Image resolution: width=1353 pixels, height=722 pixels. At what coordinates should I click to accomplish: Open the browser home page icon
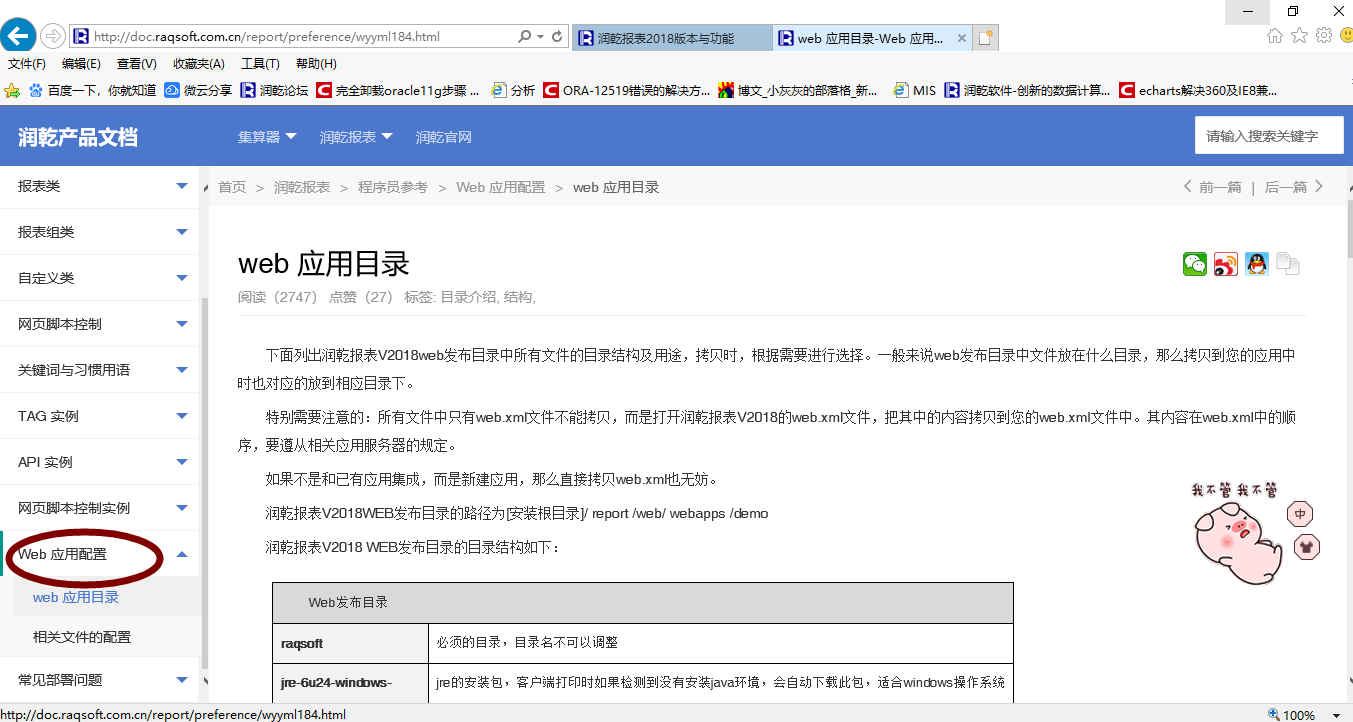click(1275, 36)
